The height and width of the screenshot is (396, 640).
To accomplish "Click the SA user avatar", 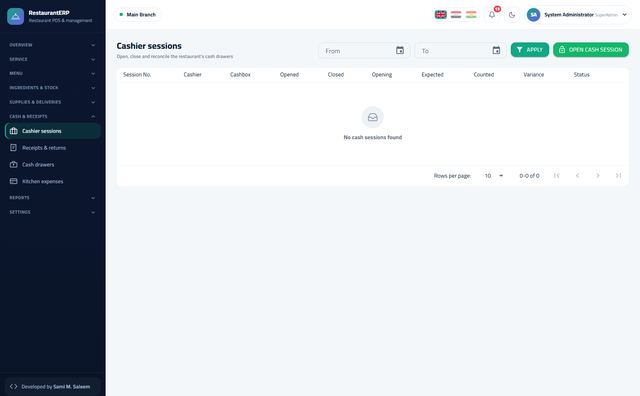I will point(533,15).
